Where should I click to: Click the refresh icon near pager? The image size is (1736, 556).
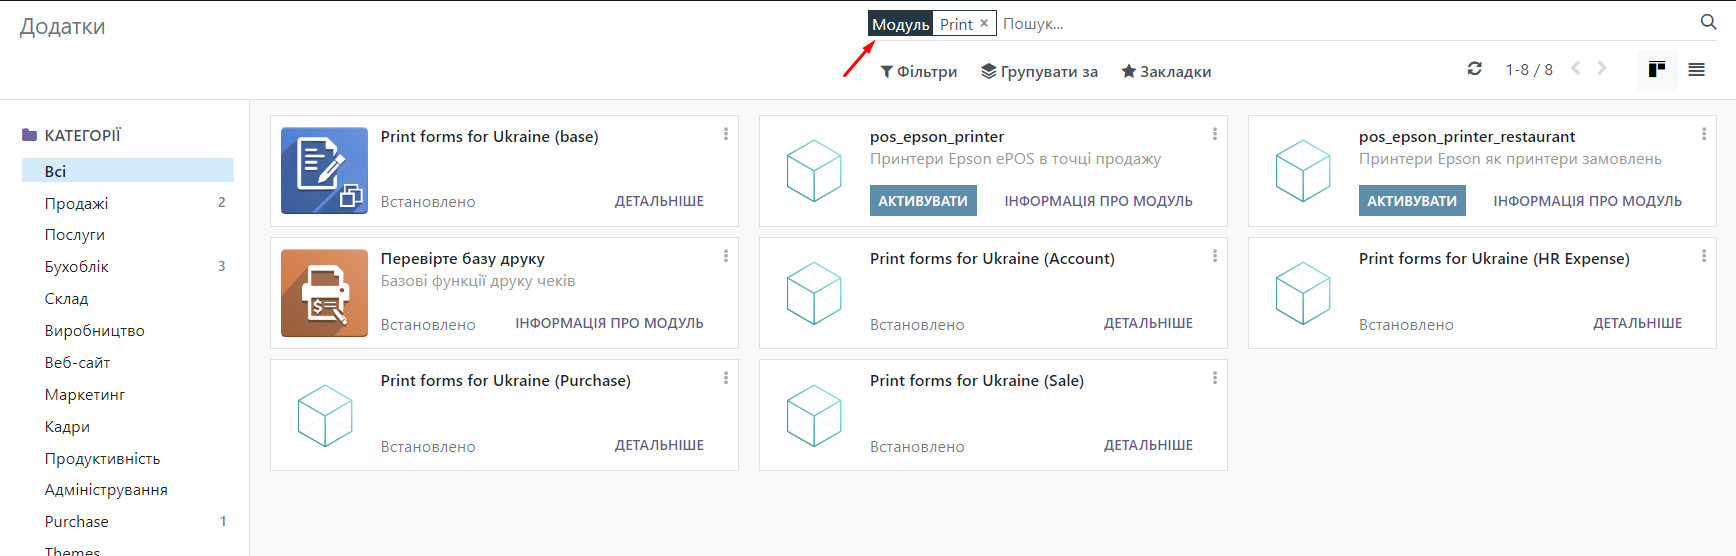tap(1474, 69)
